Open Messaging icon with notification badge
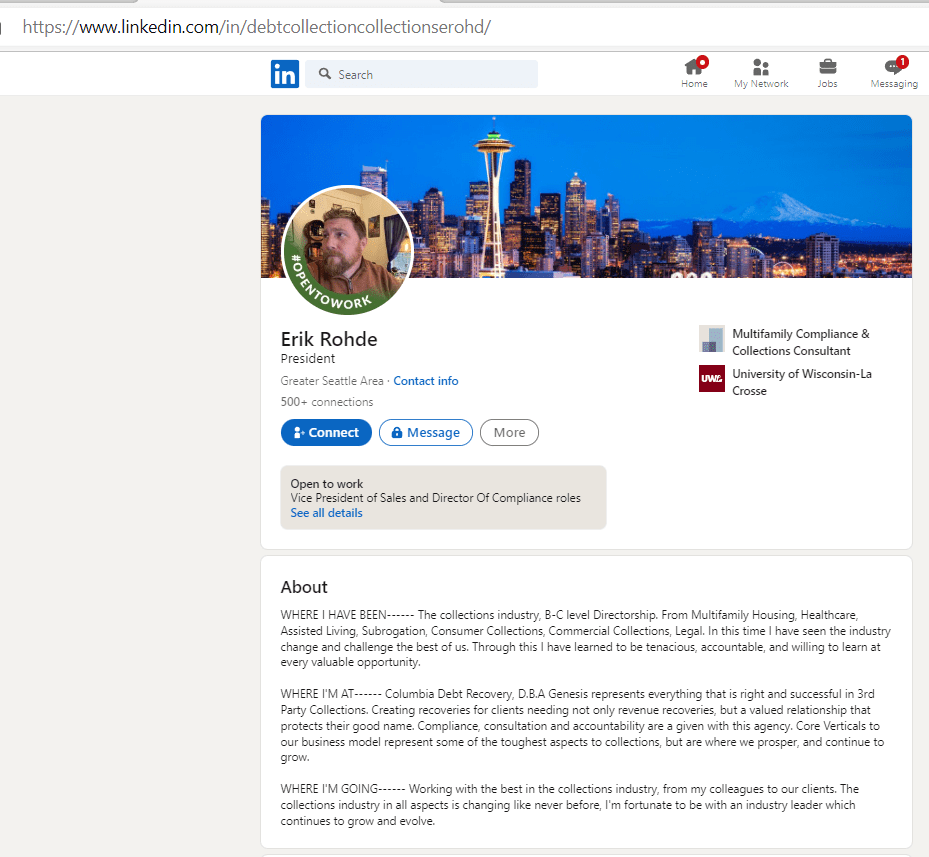Image resolution: width=929 pixels, height=857 pixels. click(894, 67)
